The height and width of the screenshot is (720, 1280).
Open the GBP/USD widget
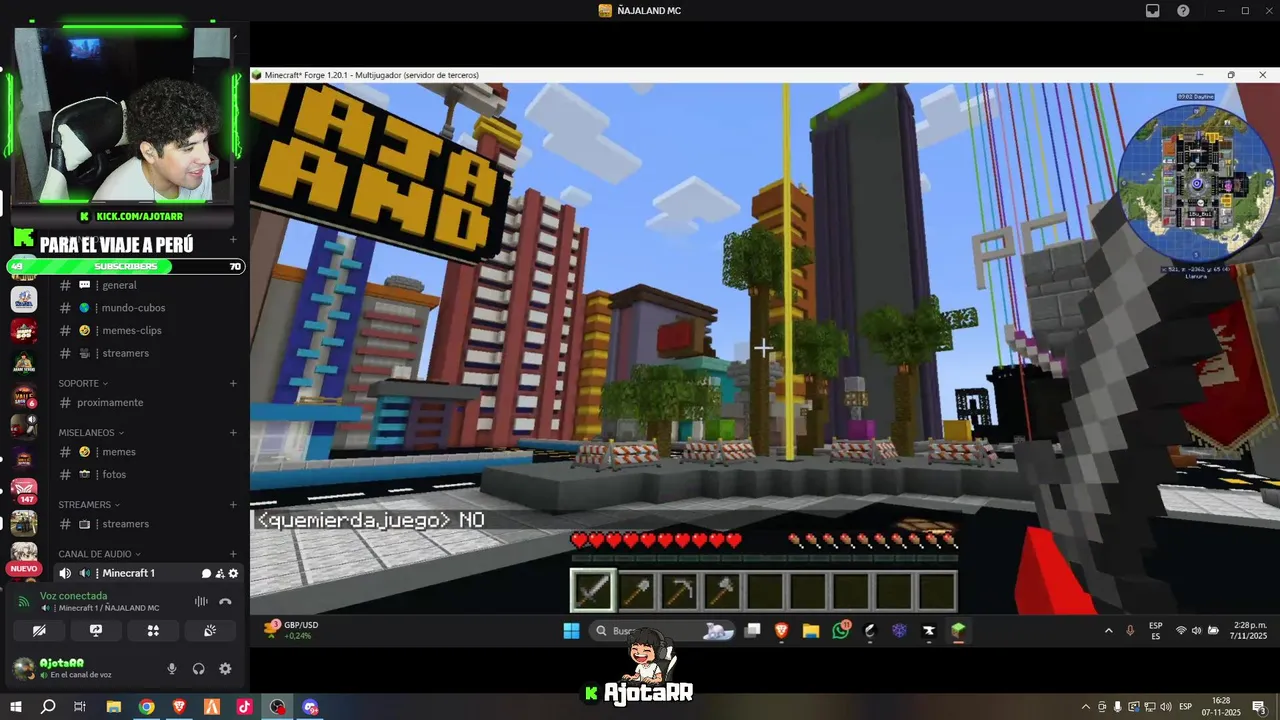click(290, 630)
